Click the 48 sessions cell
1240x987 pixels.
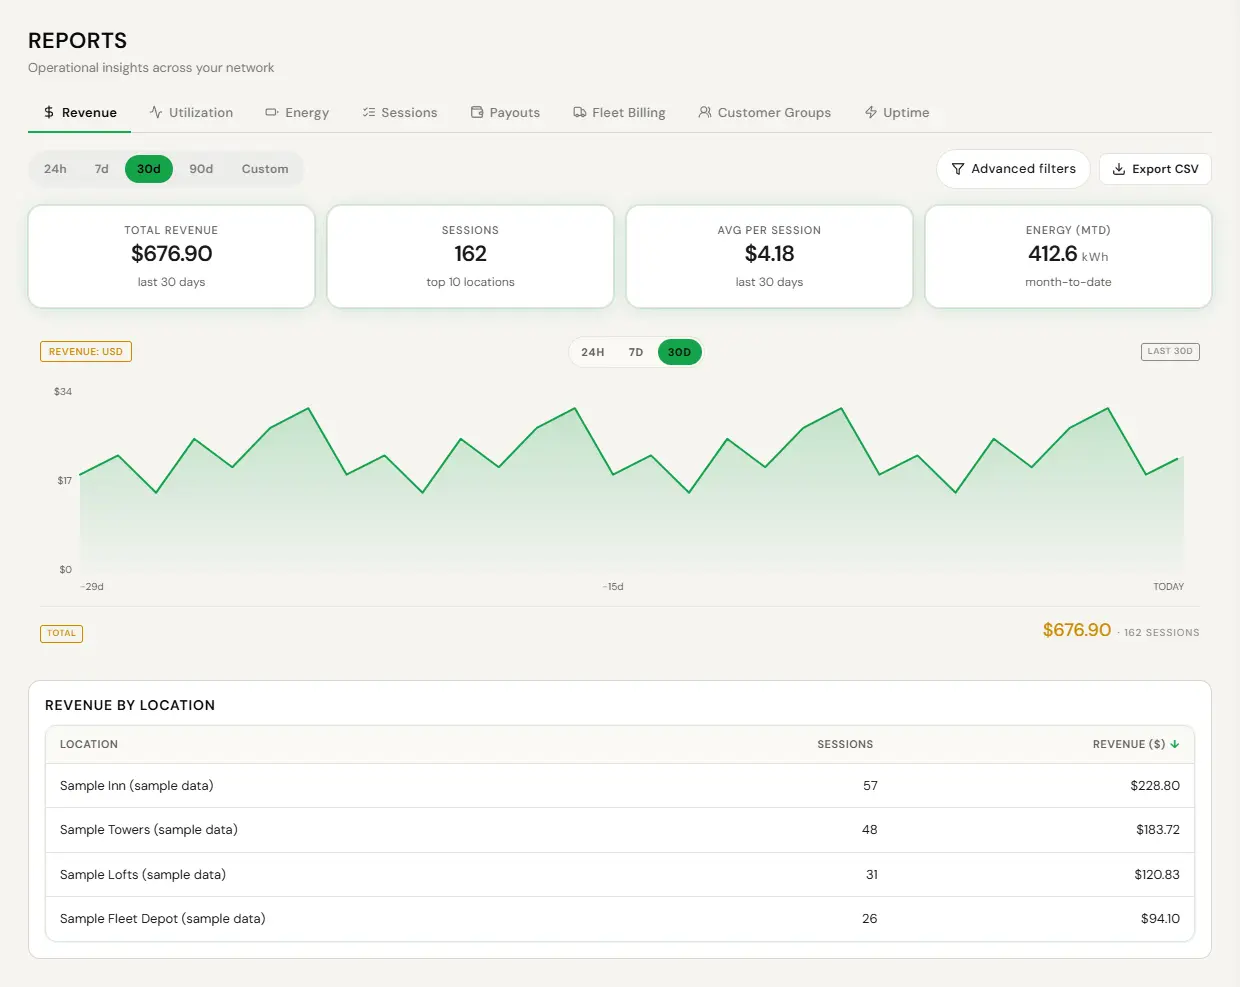[870, 830]
